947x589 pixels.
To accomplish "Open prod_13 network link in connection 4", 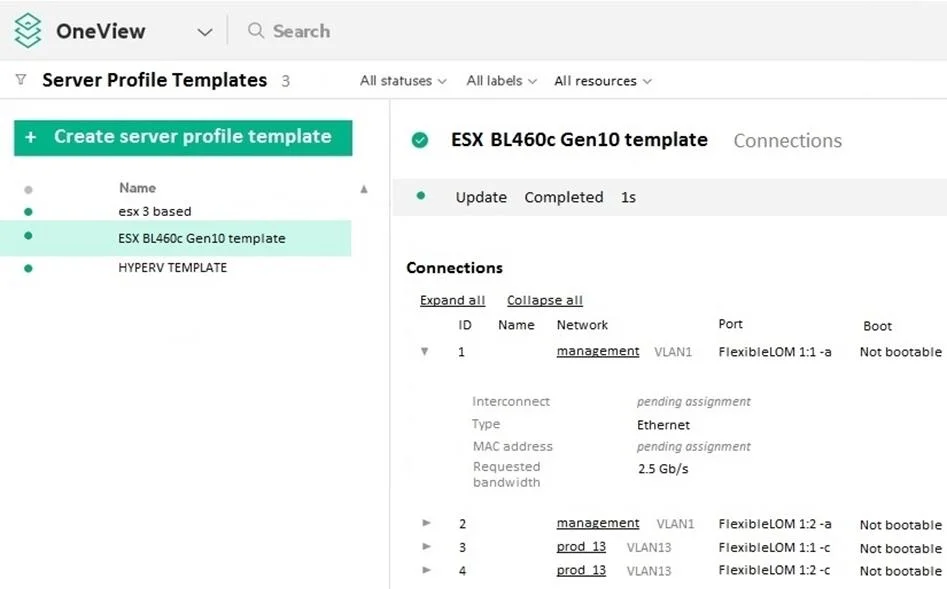I will pyautogui.click(x=581, y=570).
